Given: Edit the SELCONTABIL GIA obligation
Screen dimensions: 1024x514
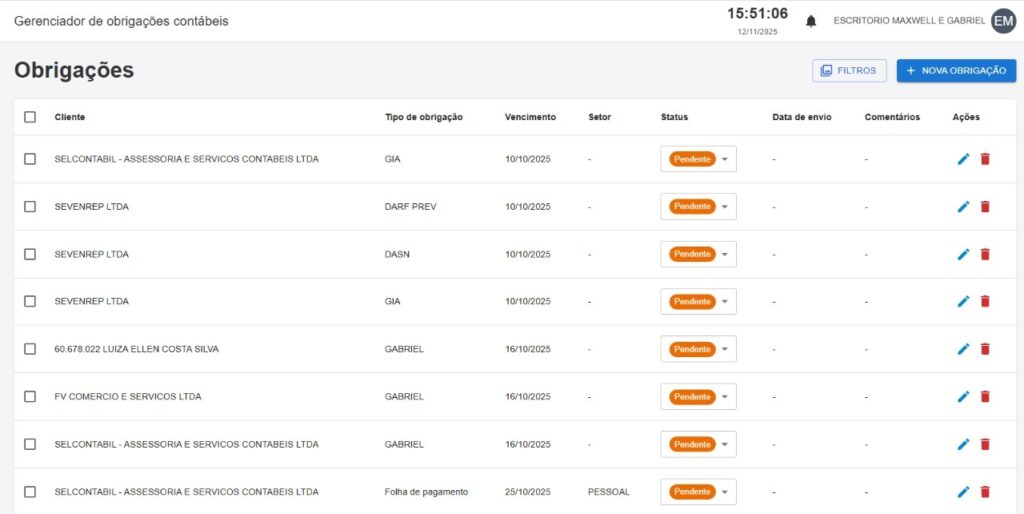Looking at the screenshot, I should click(x=963, y=159).
